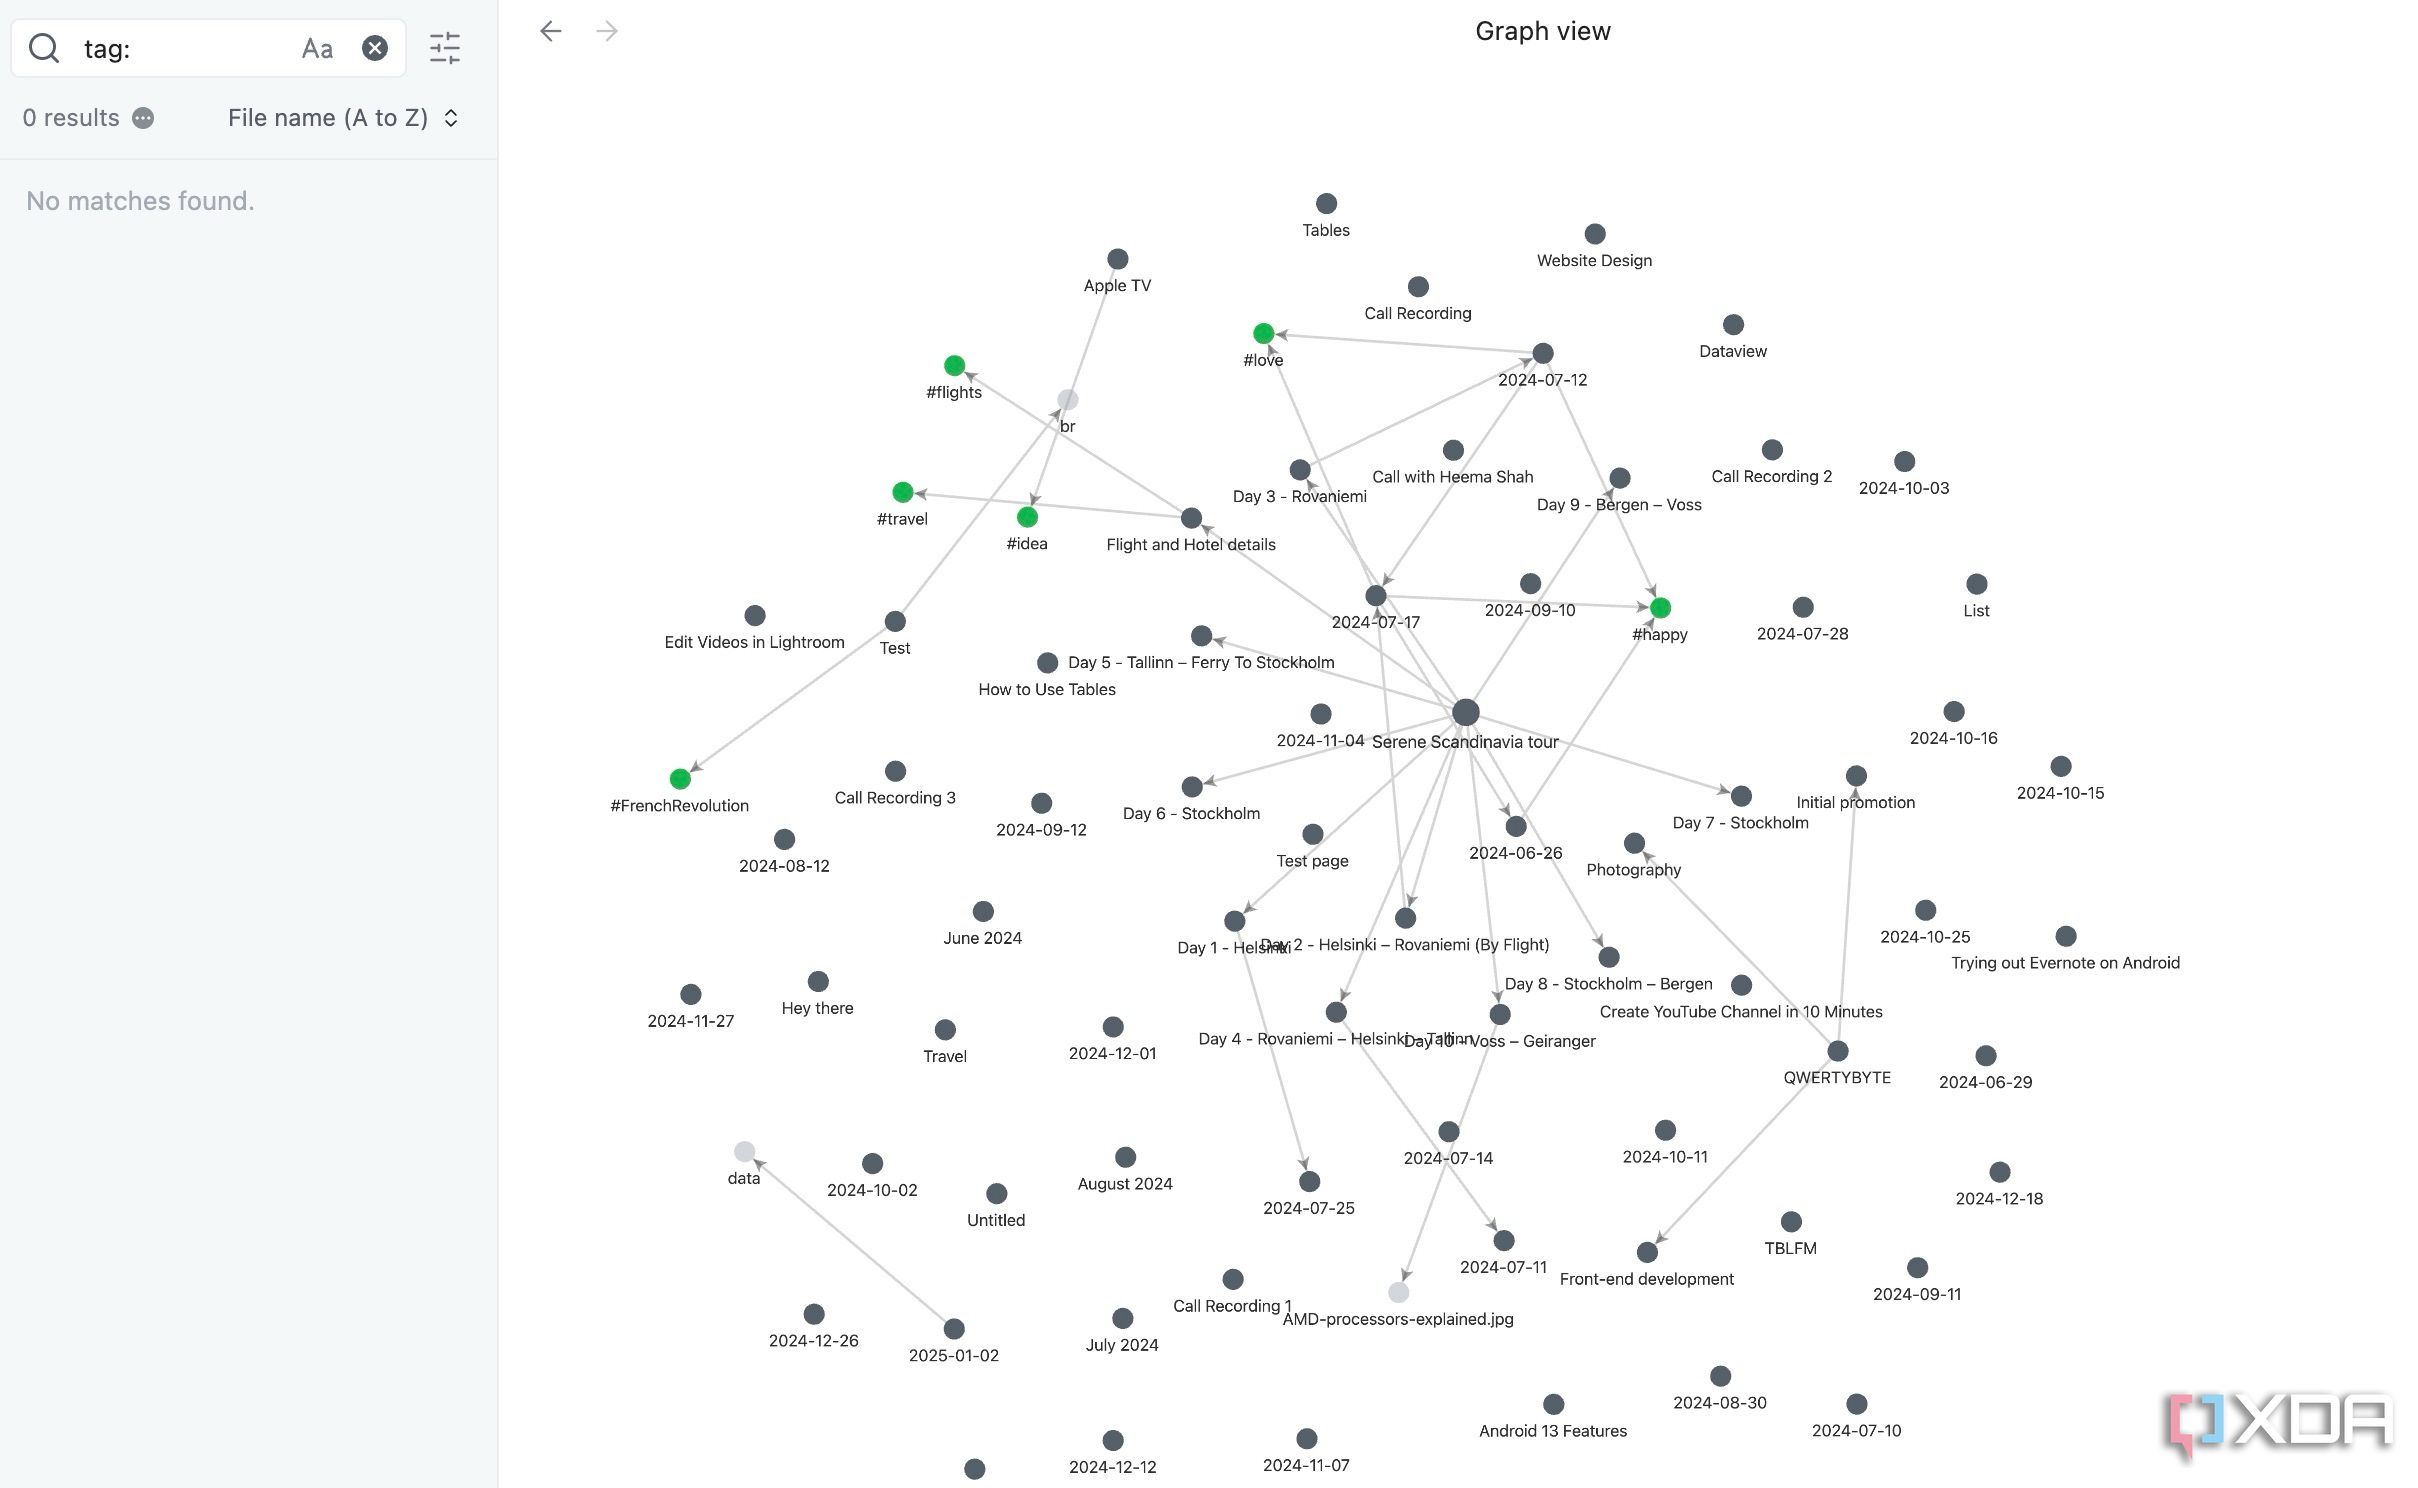Image resolution: width=2418 pixels, height=1488 pixels.
Task: Open the Photography node
Action: [1634, 843]
